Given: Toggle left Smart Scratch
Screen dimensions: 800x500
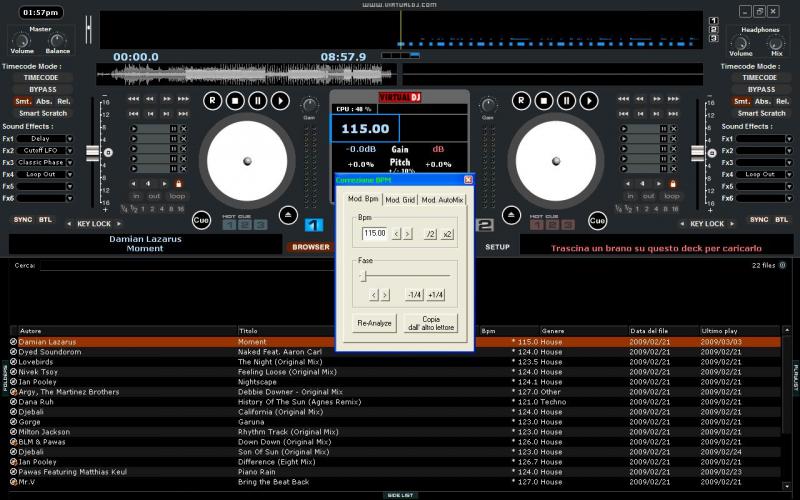Looking at the screenshot, I should pyautogui.click(x=43, y=113).
